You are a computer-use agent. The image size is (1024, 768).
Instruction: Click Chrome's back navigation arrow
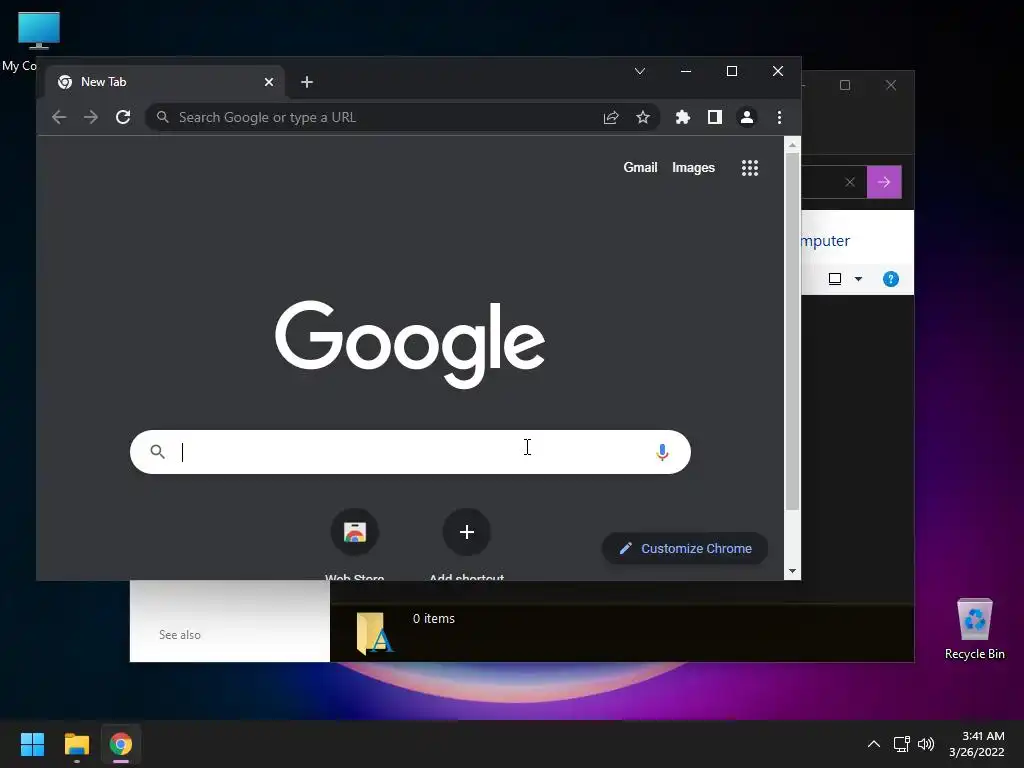click(x=59, y=118)
